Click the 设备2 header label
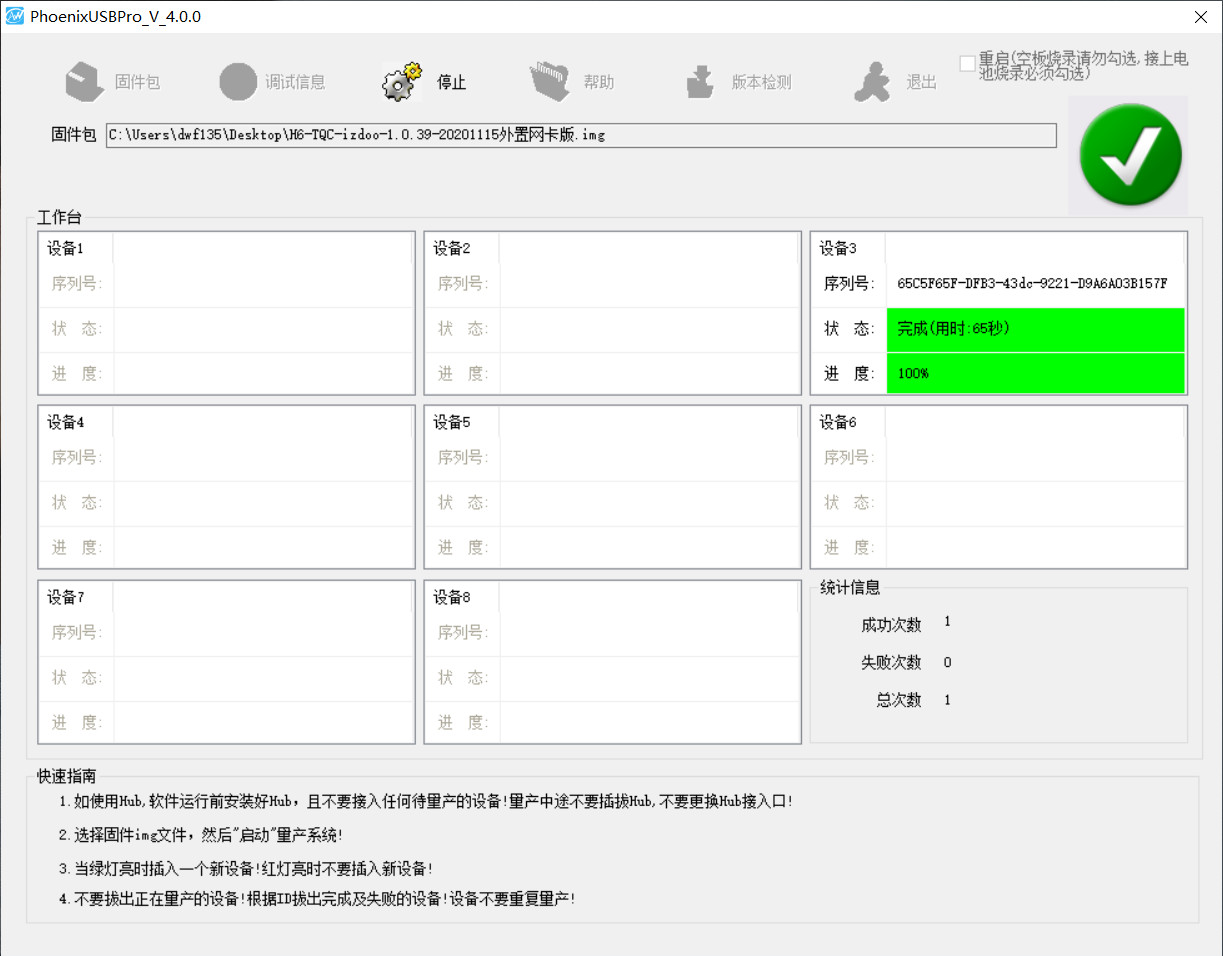Viewport: 1223px width, 956px height. pos(452,248)
